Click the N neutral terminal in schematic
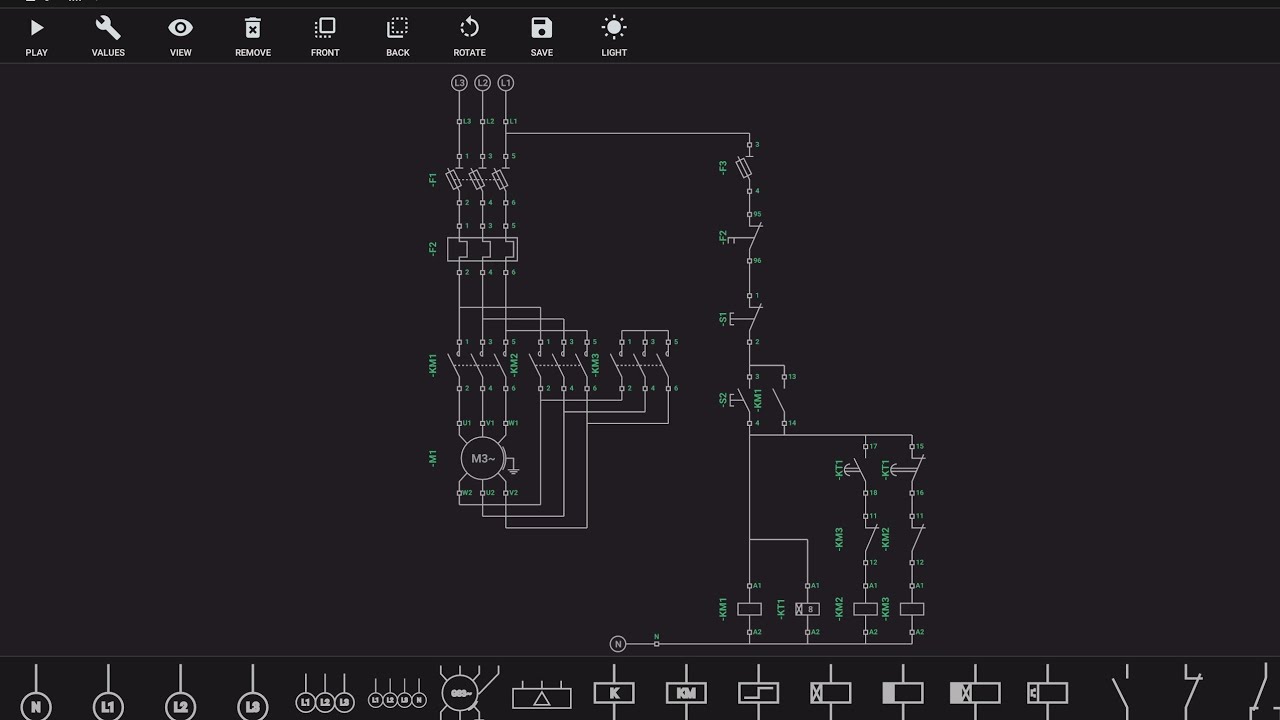The height and width of the screenshot is (720, 1280). 617,644
